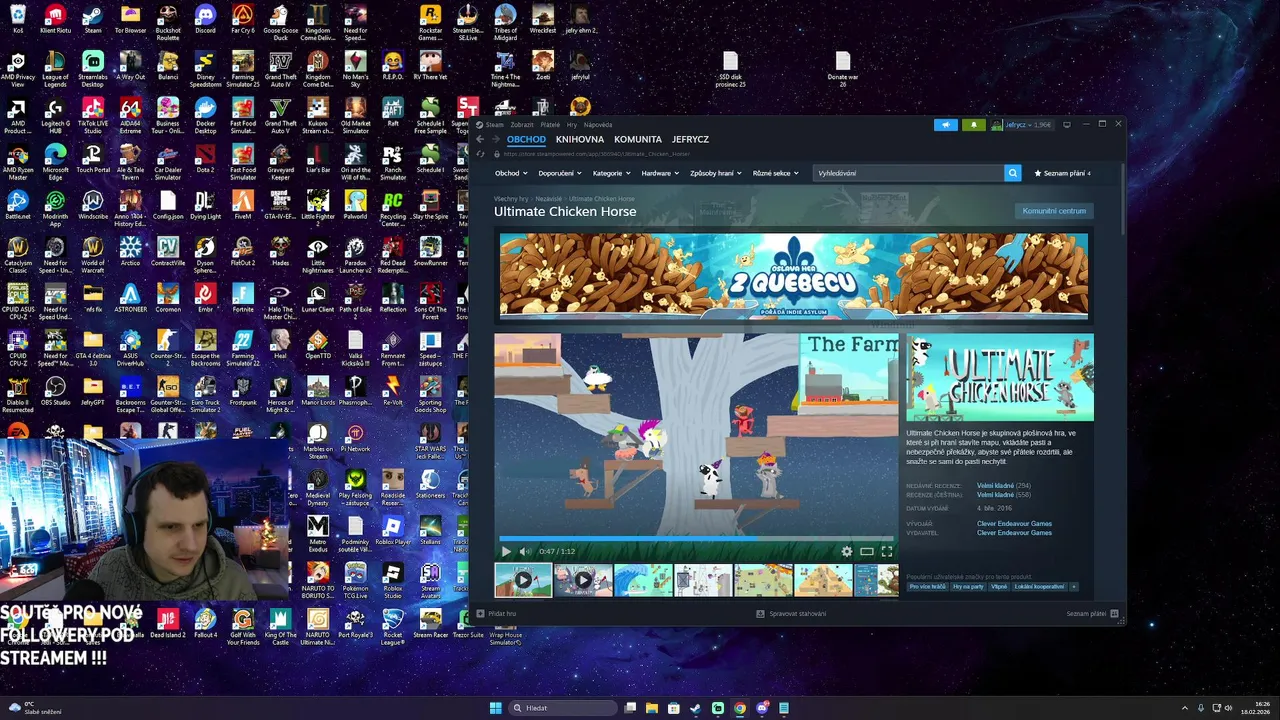The image size is (1280, 720).
Task: Switch trailer to theater mode icon
Action: pos(867,551)
